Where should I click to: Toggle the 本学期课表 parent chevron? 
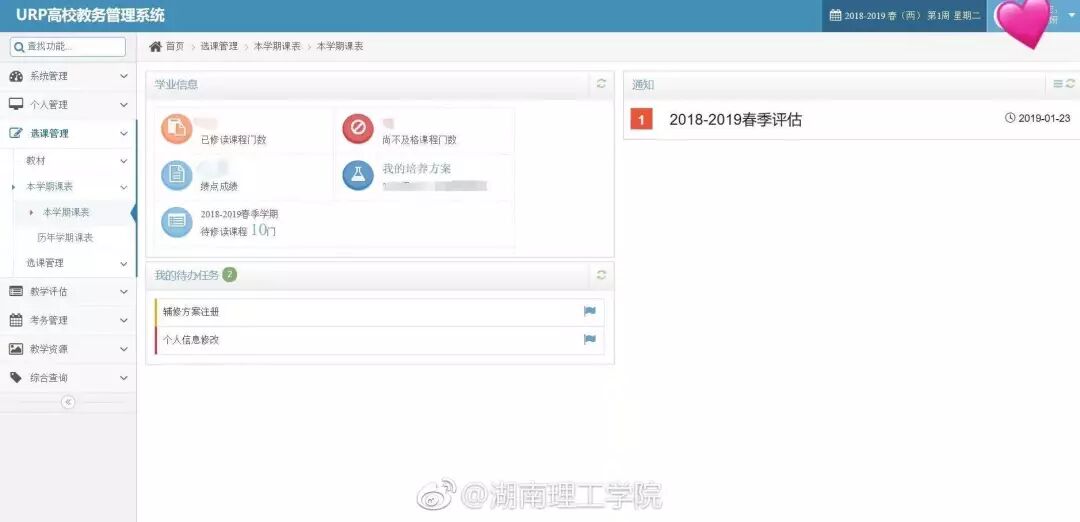[124, 187]
